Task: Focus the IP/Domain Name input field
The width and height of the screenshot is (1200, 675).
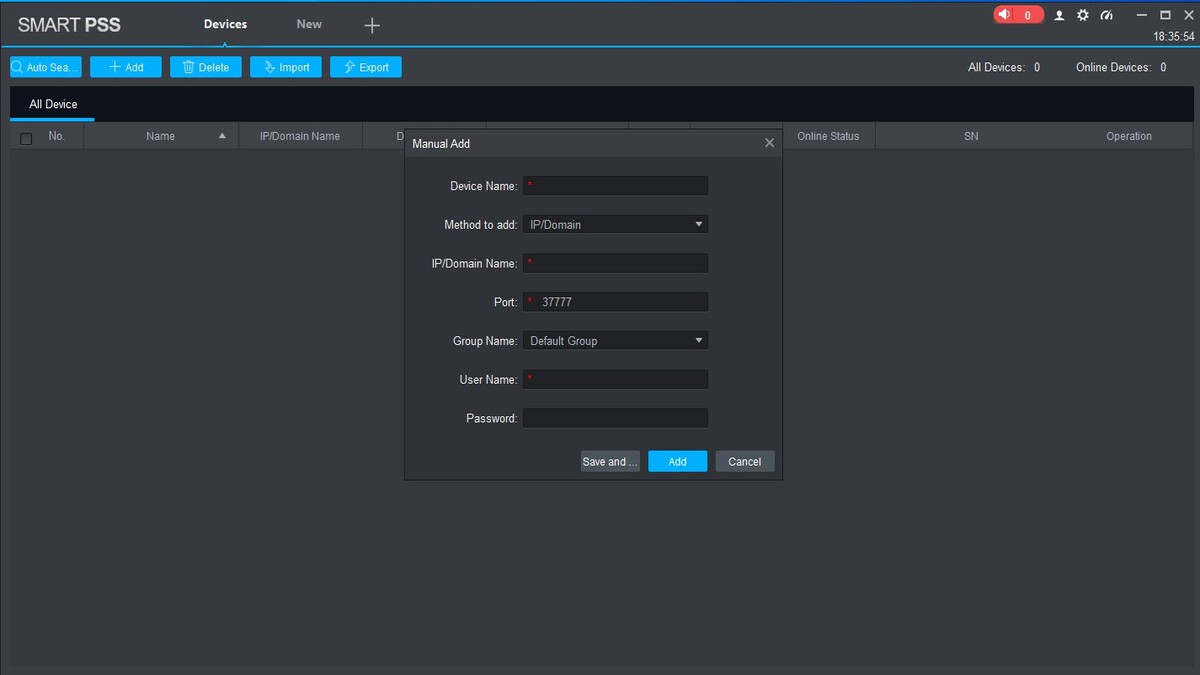Action: (x=615, y=263)
